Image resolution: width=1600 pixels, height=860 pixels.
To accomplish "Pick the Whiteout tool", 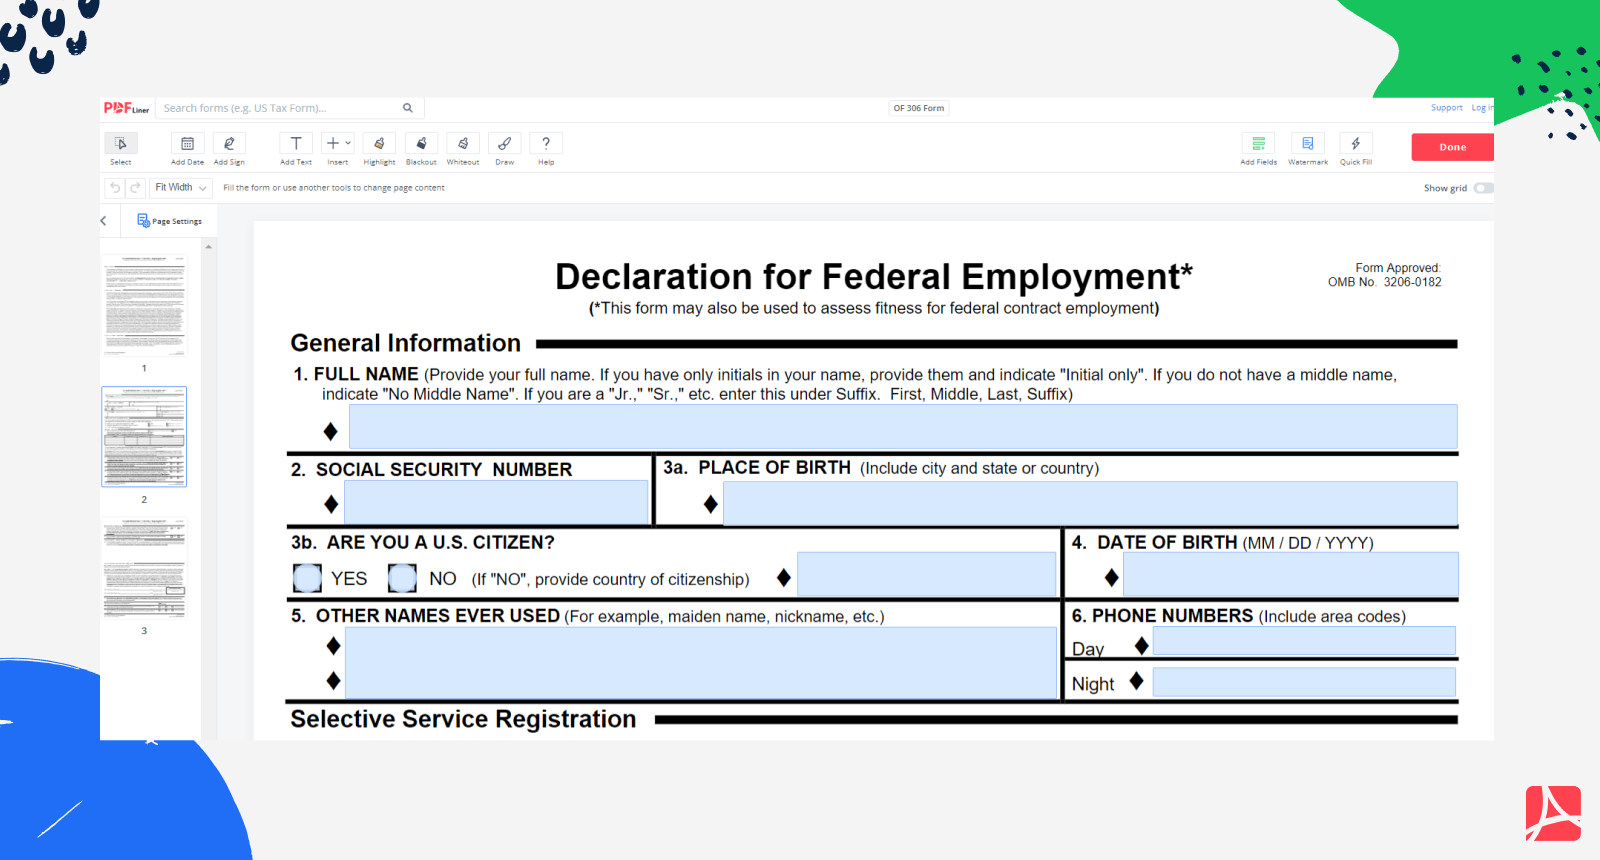I will (x=463, y=145).
